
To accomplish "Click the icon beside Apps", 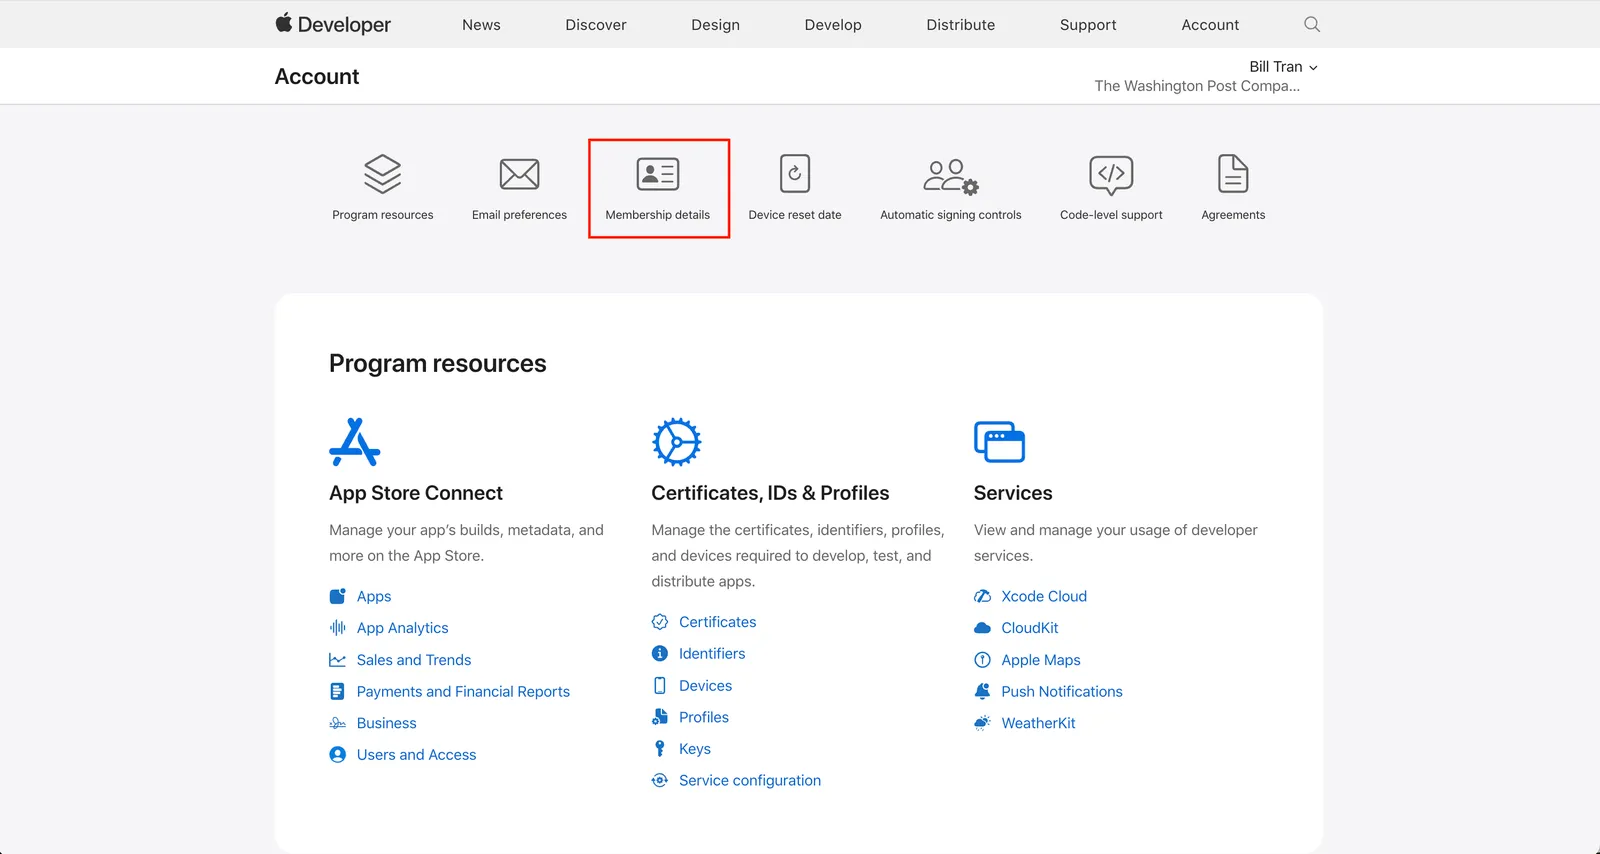I will coord(338,596).
